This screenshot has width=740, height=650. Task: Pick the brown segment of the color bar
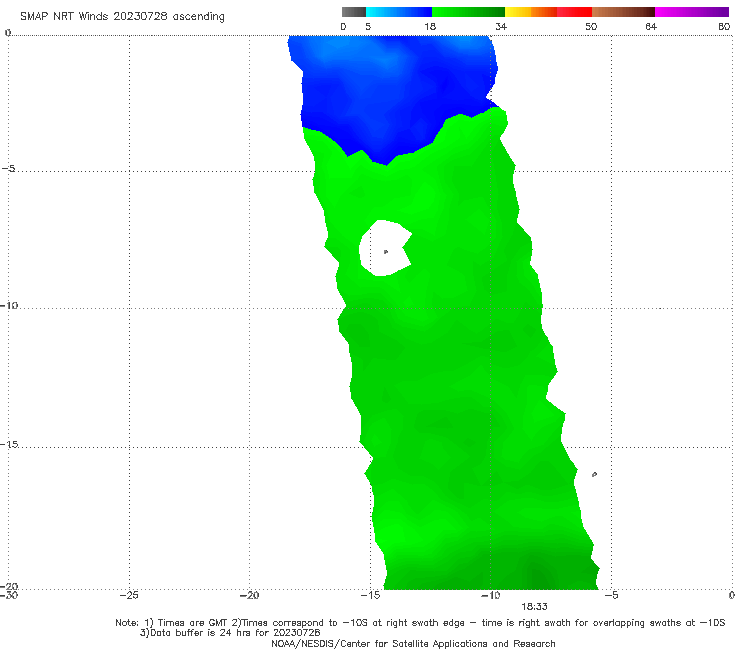tap(623, 12)
